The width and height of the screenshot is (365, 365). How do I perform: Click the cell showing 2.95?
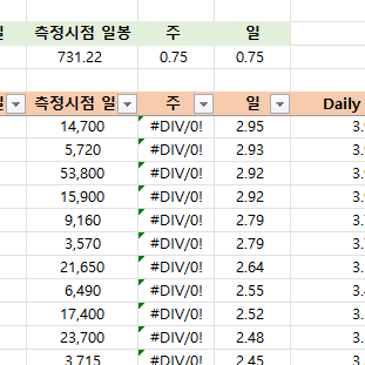[252, 127]
